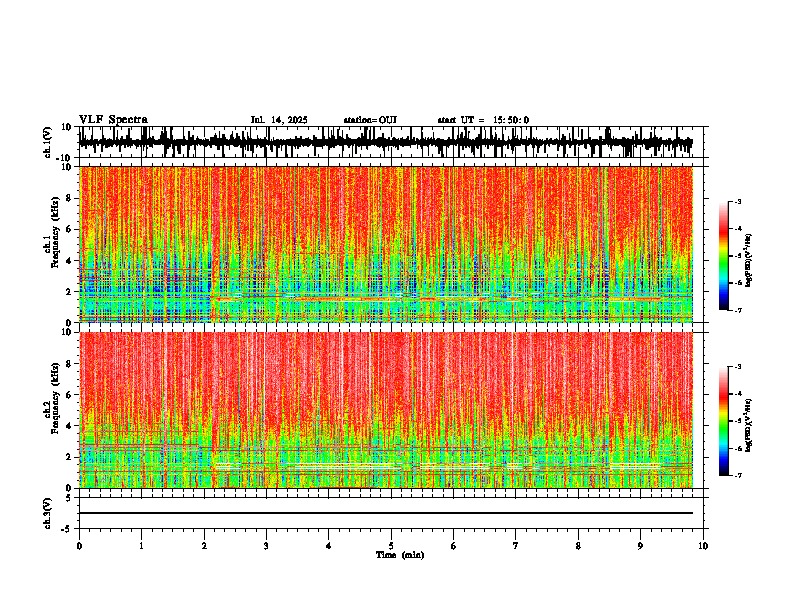This screenshot has width=792, height=612.
Task: Click time axis tick label "3"
Action: coord(266,546)
